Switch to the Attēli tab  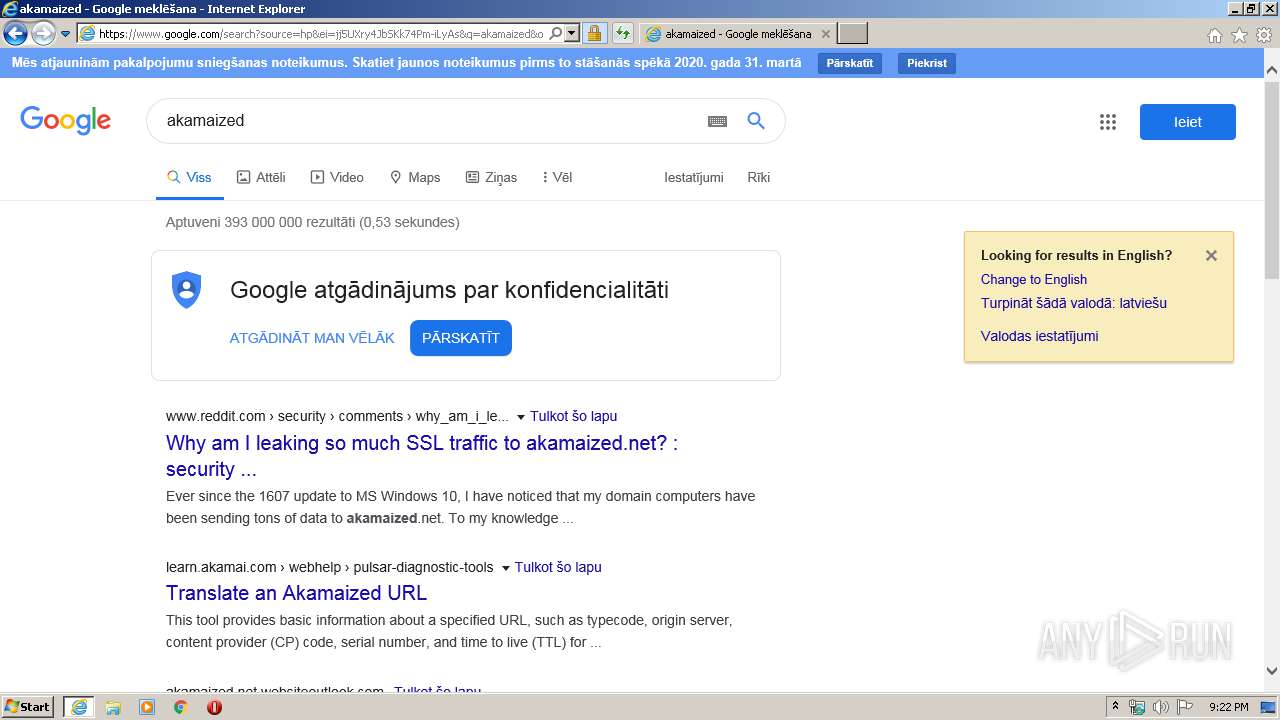tap(261, 177)
